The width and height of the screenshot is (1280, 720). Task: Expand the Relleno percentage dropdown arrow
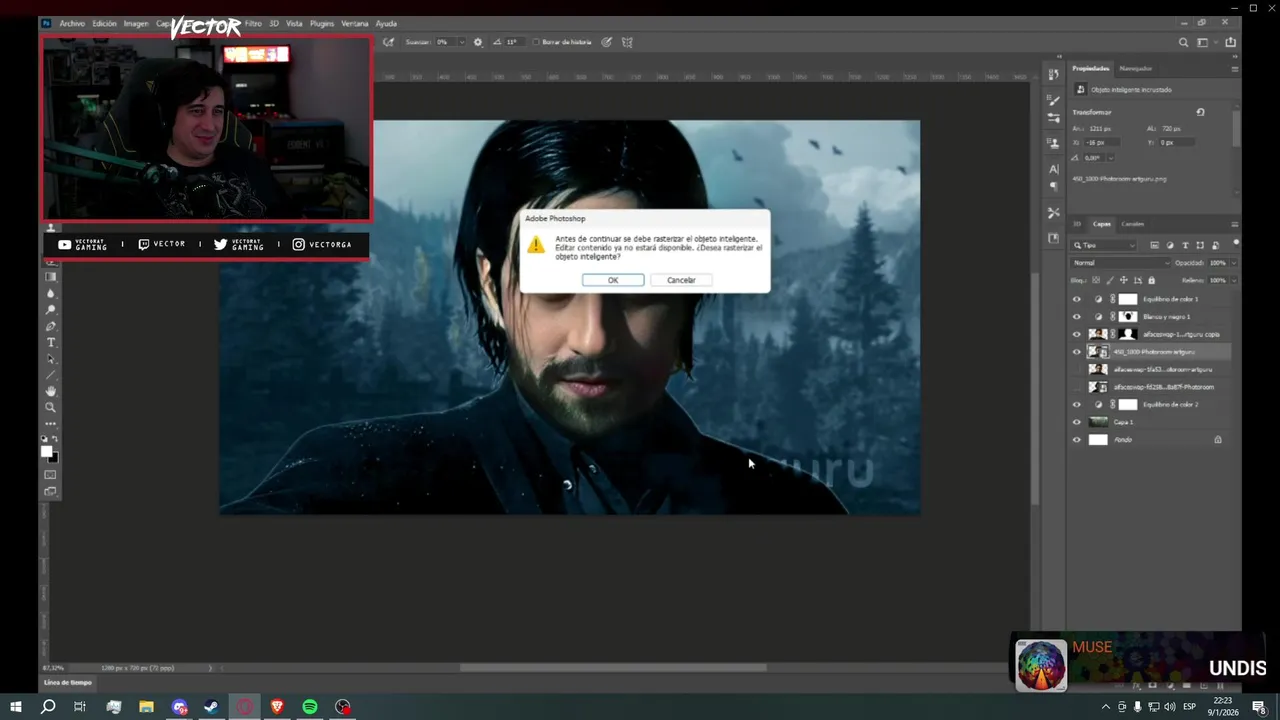(1234, 280)
